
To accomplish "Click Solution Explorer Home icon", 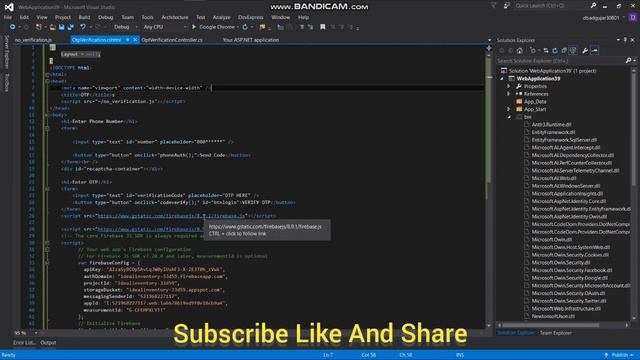I will [520, 51].
